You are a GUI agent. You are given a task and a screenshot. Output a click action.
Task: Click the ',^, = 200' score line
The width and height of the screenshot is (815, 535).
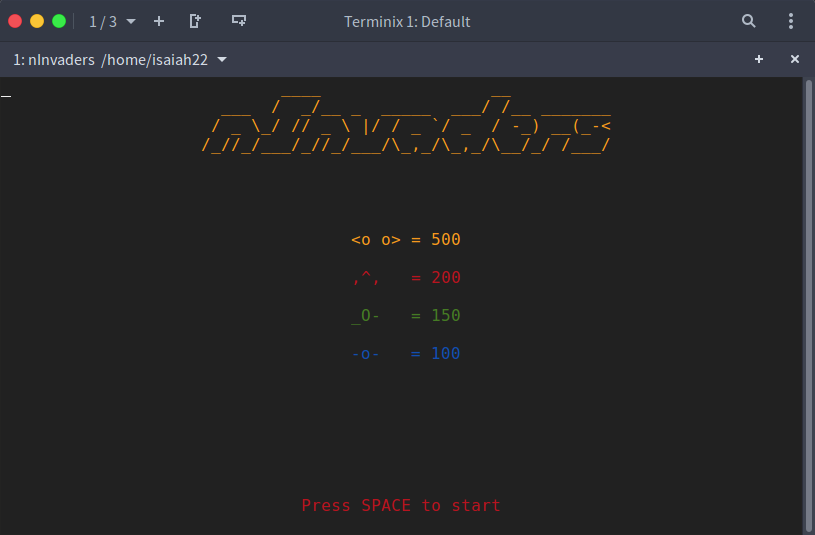pyautogui.click(x=406, y=278)
